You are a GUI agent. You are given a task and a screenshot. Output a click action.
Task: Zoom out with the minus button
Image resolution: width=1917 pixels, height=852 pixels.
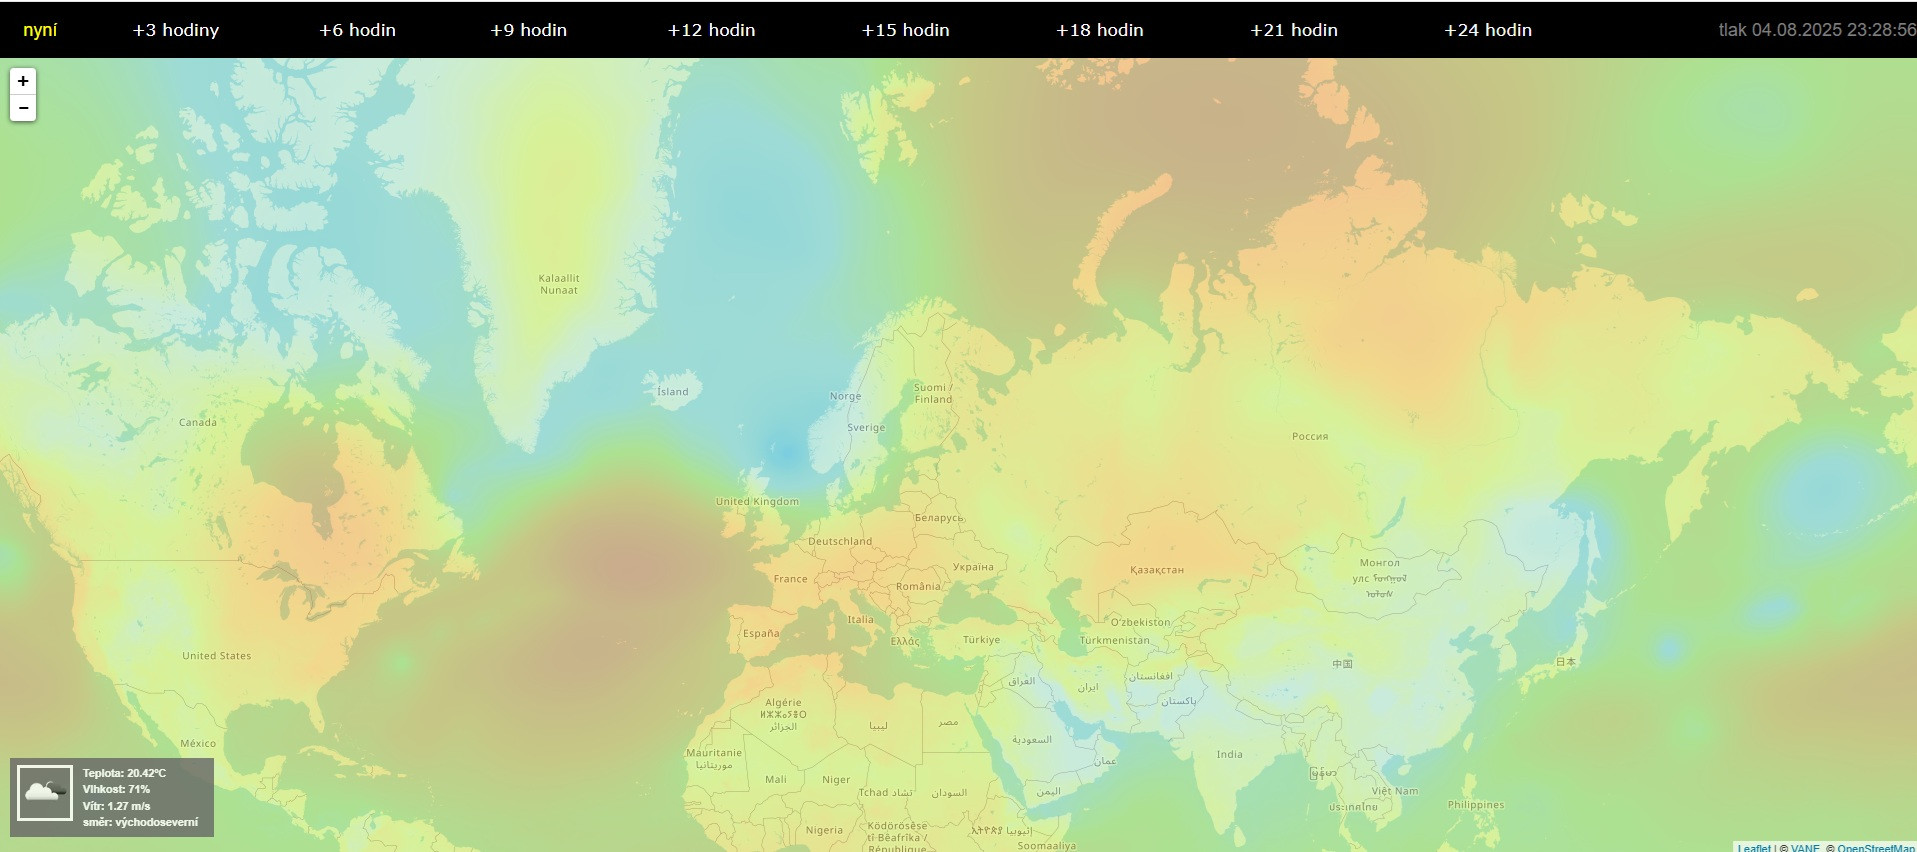[x=23, y=108]
